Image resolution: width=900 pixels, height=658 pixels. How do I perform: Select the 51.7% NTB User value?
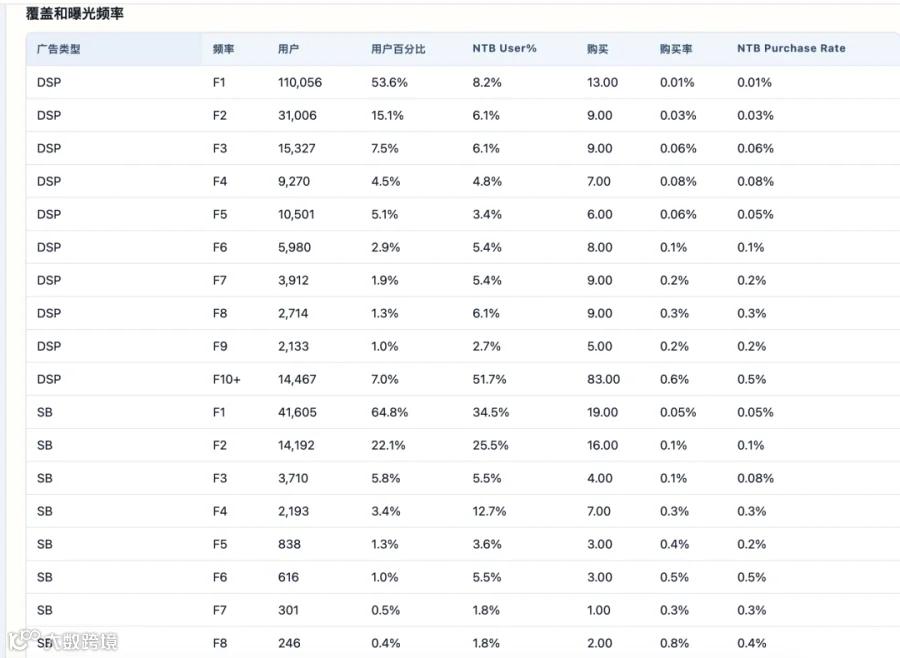489,379
